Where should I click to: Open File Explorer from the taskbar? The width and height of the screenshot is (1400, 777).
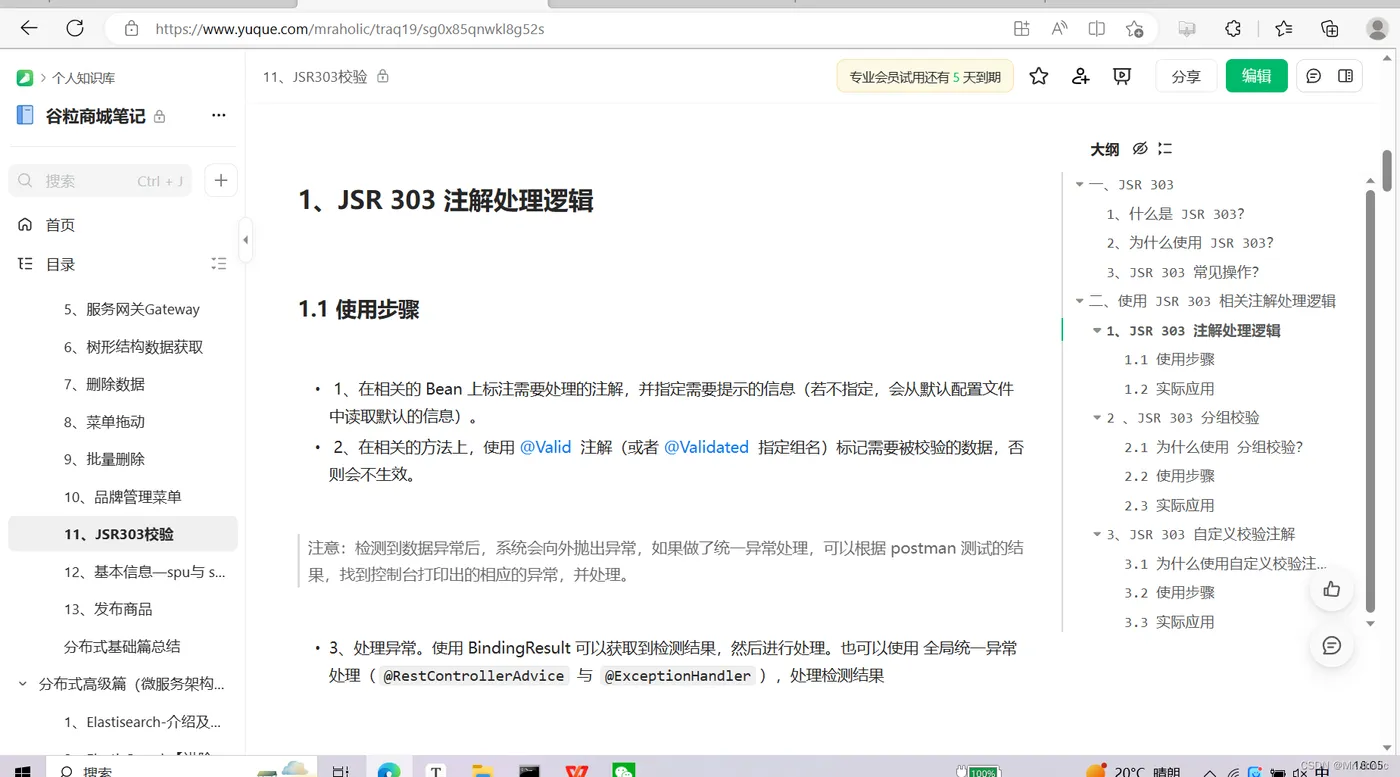pos(482,771)
